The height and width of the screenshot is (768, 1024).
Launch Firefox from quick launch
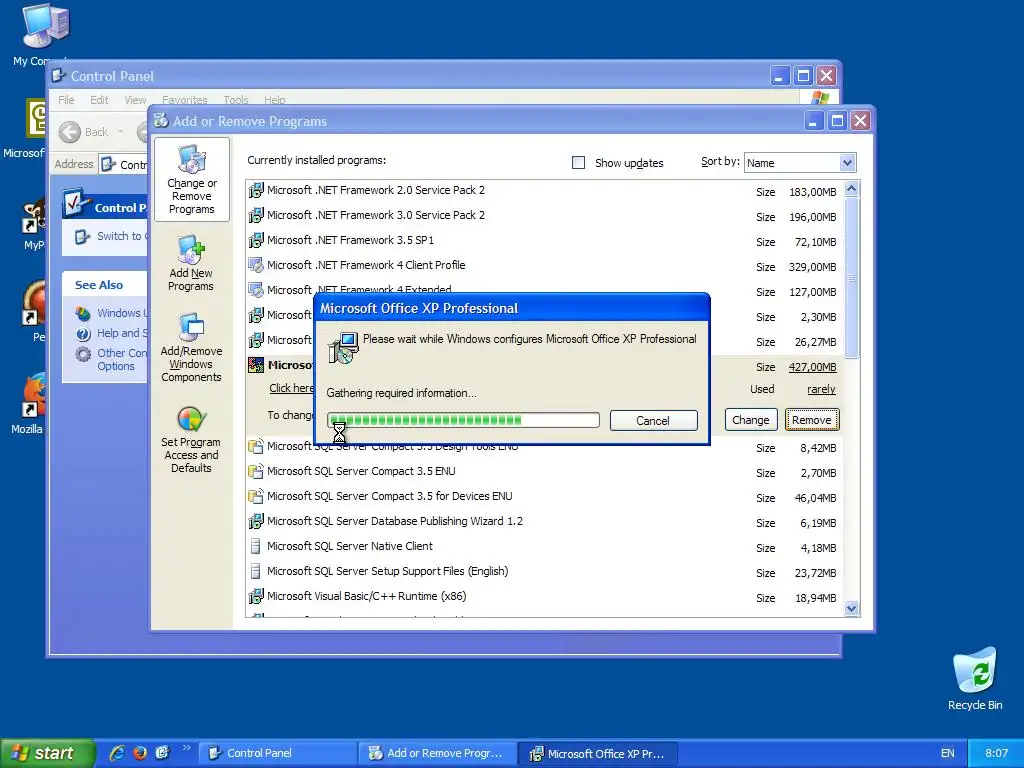click(140, 753)
